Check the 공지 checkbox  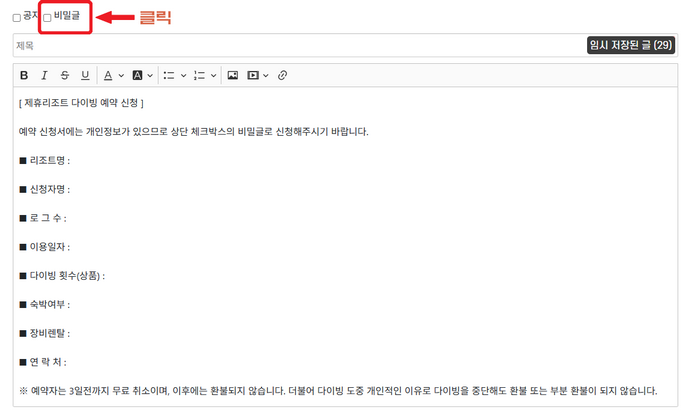click(x=17, y=18)
